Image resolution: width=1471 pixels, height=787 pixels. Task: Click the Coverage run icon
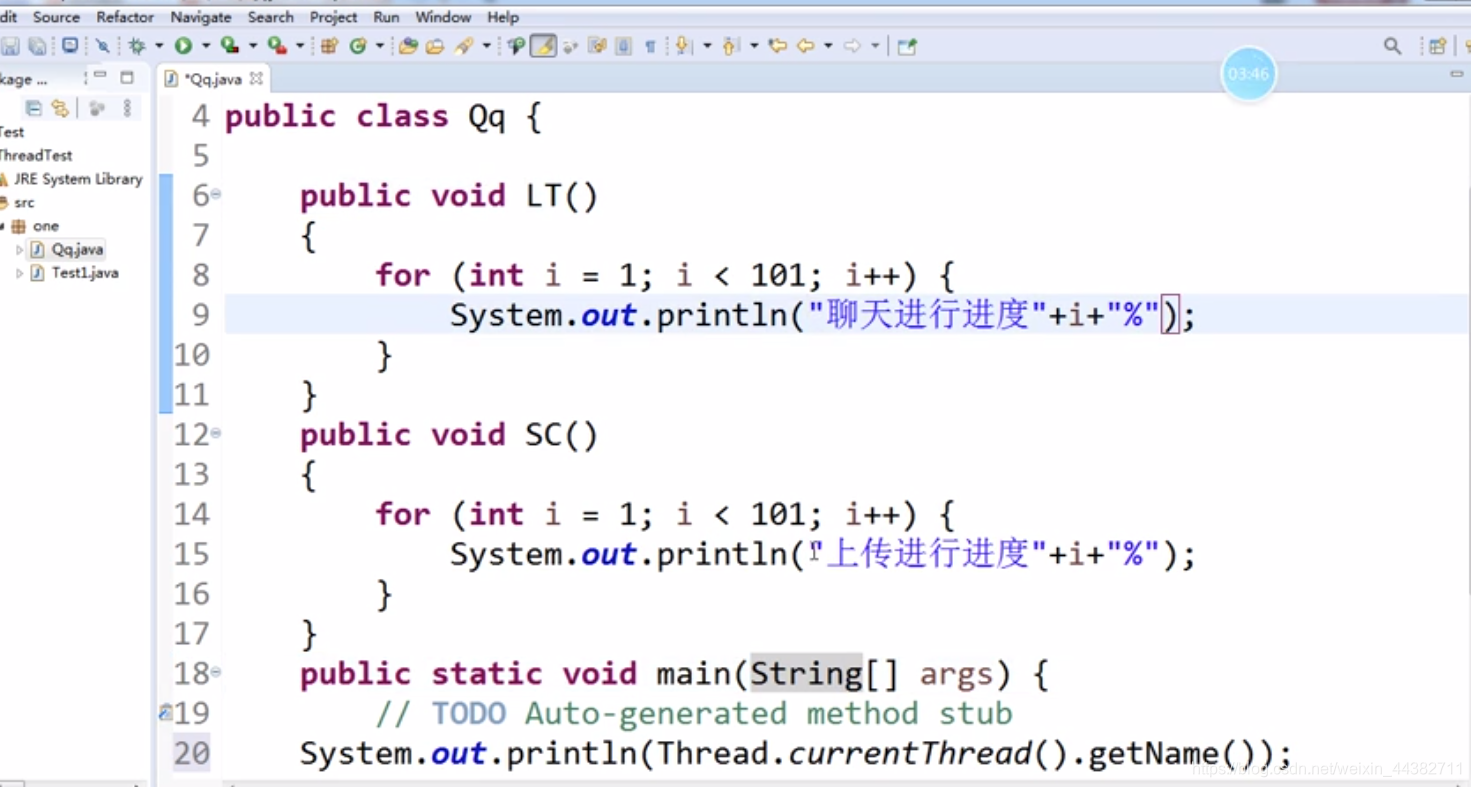(229, 46)
